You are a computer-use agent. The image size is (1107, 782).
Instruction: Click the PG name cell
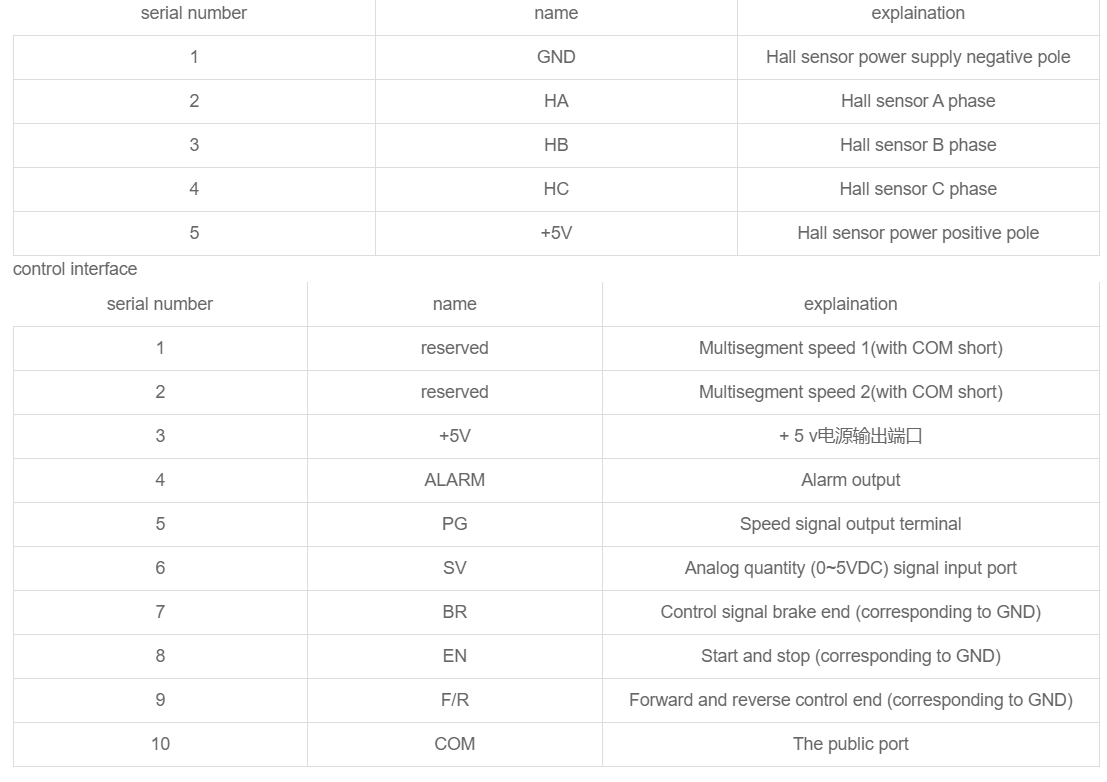[x=454, y=524]
